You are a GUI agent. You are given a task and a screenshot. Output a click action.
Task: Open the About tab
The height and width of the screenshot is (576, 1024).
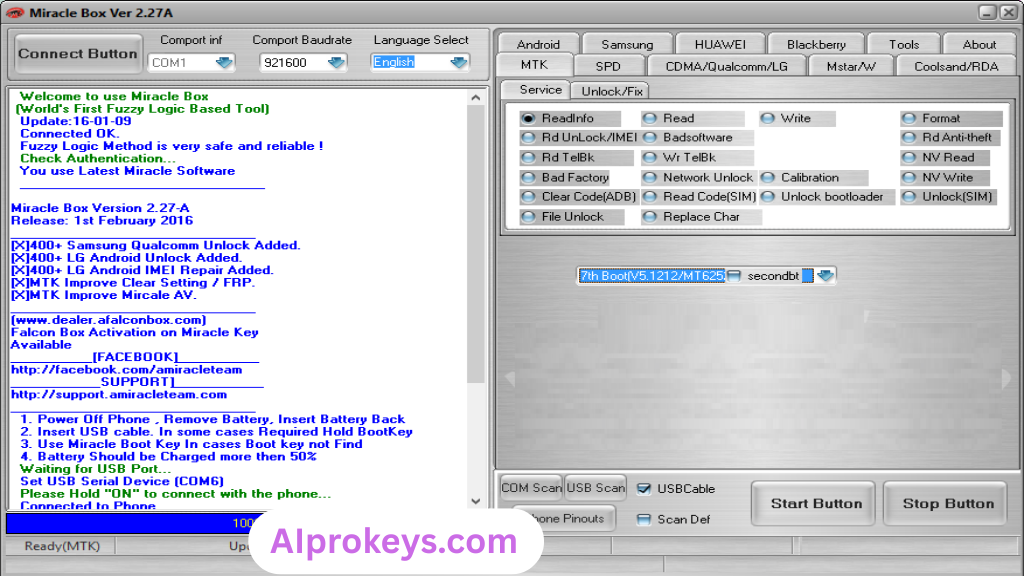point(980,44)
